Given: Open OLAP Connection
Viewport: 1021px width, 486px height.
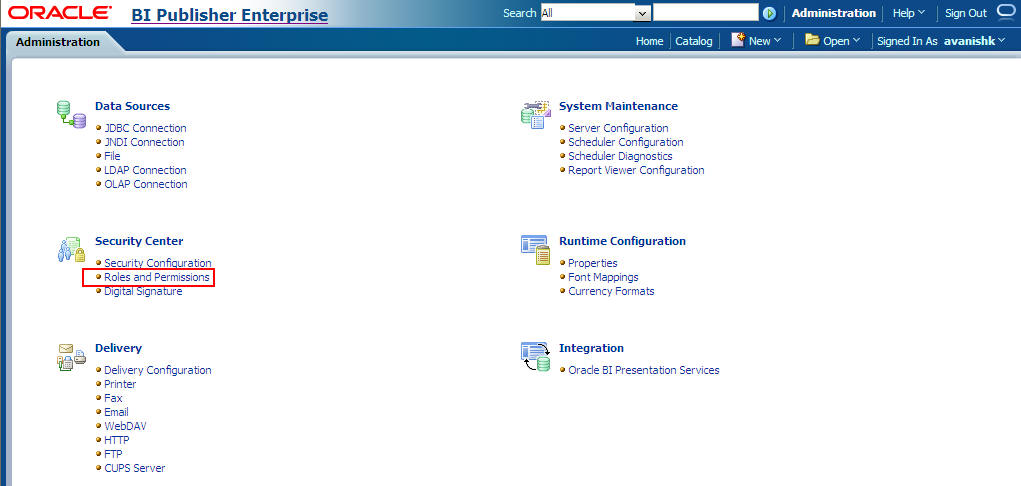Looking at the screenshot, I should [146, 184].
